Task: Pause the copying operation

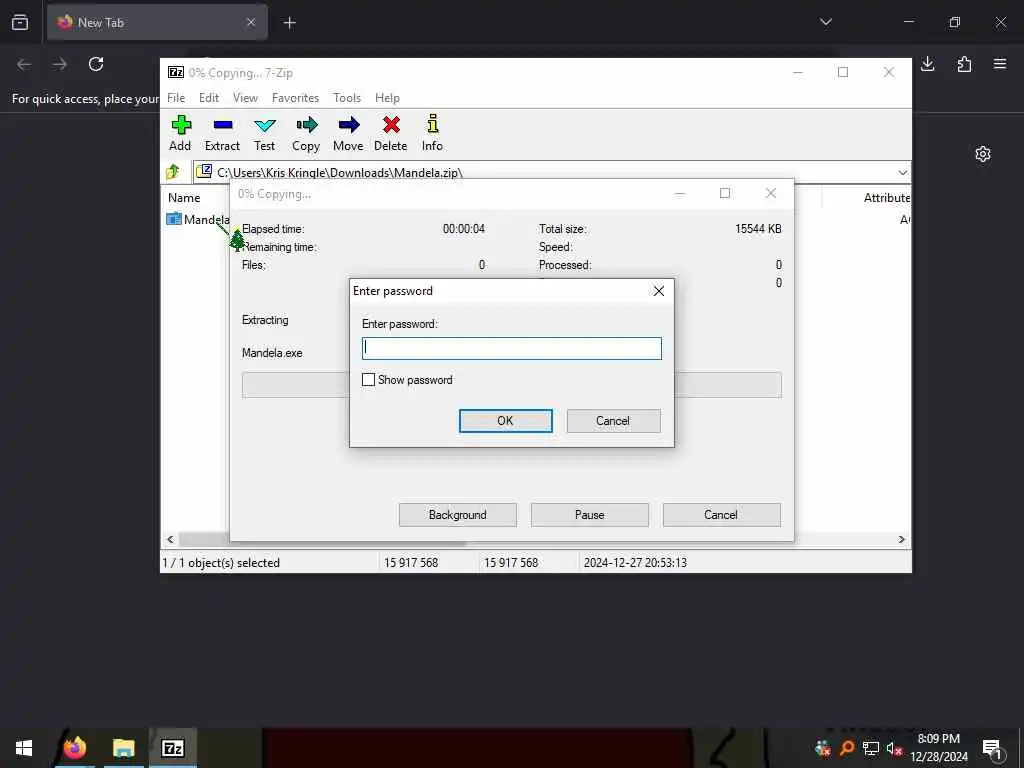Action: tap(590, 515)
